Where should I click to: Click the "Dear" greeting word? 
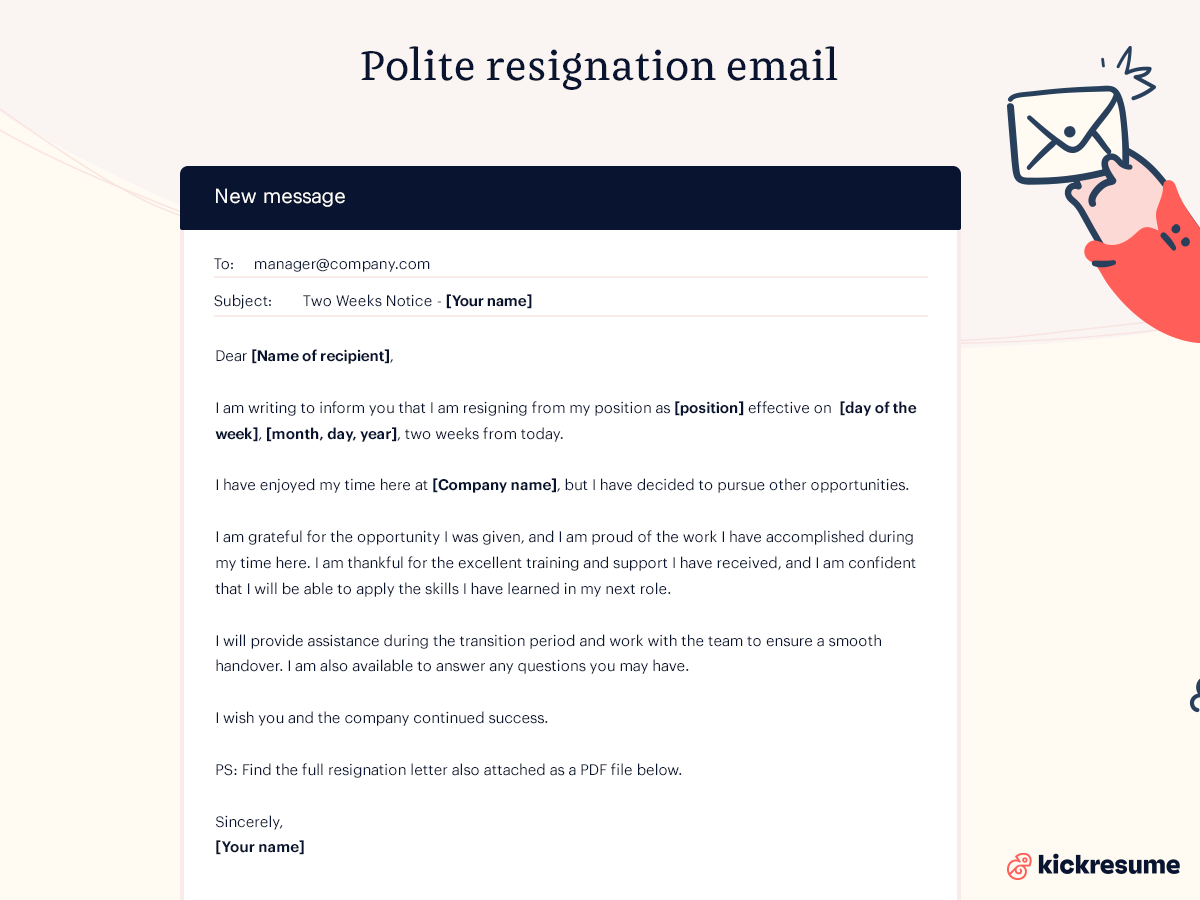click(x=231, y=356)
